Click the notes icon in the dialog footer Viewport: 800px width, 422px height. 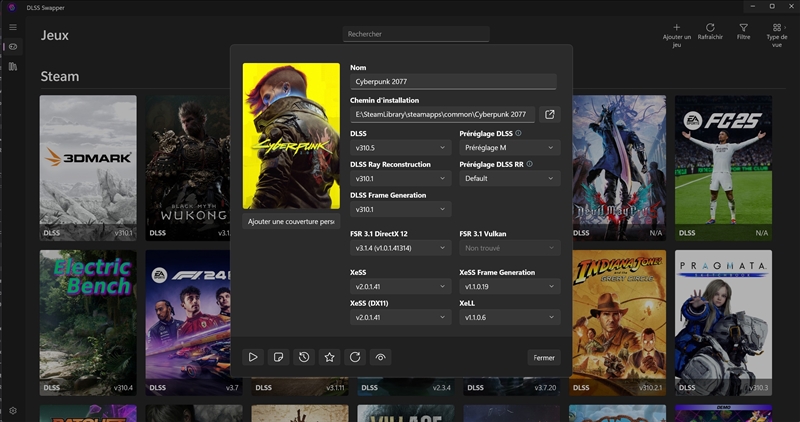(x=279, y=357)
